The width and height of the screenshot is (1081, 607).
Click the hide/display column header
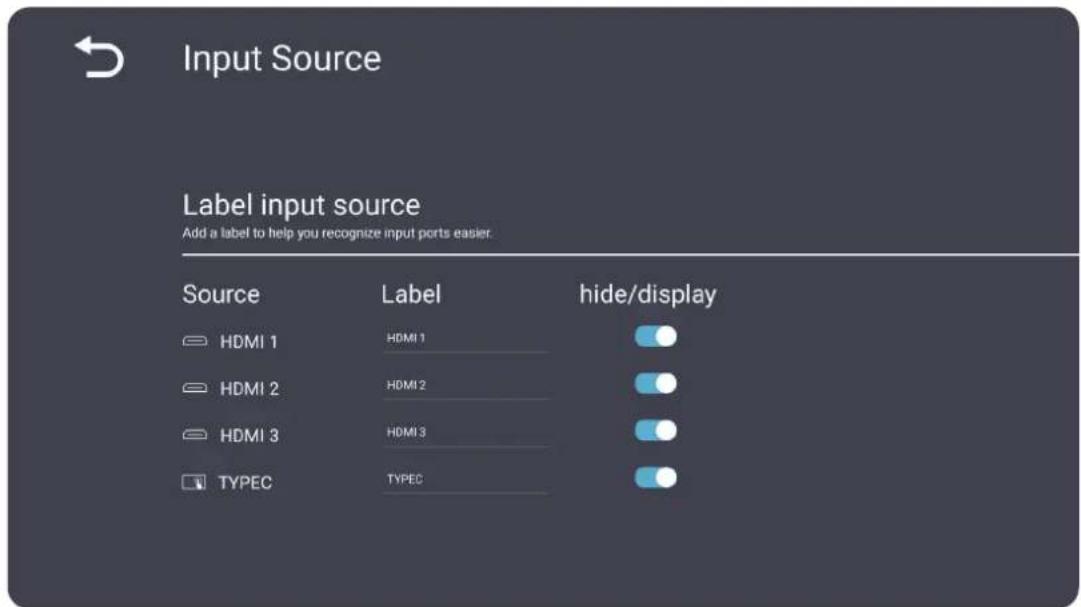pyautogui.click(x=648, y=295)
